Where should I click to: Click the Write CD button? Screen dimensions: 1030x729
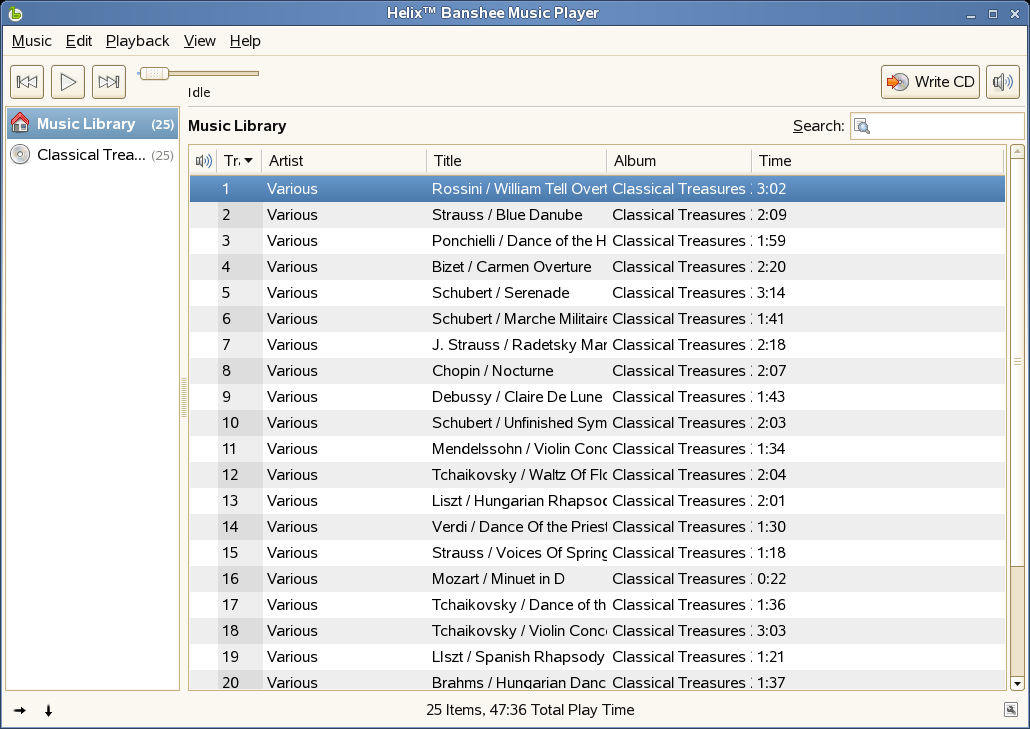point(930,82)
